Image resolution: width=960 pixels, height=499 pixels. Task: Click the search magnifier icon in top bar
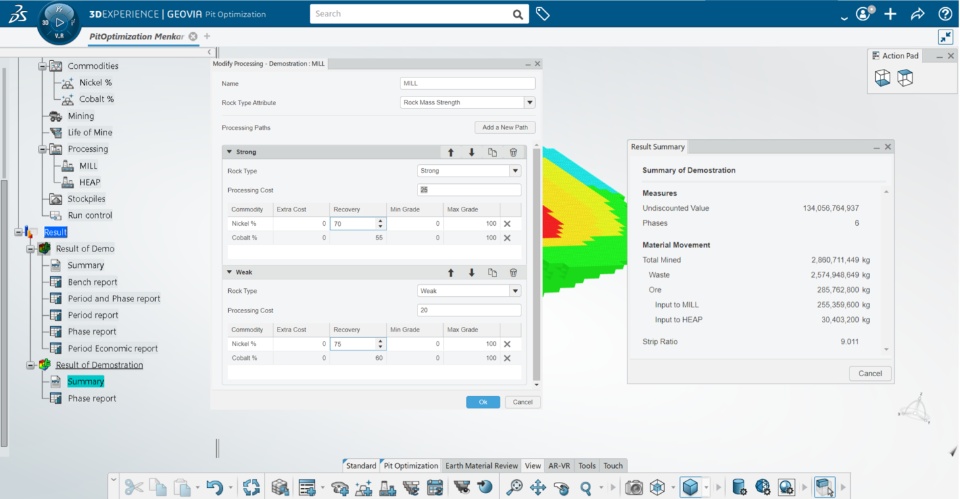(x=517, y=14)
